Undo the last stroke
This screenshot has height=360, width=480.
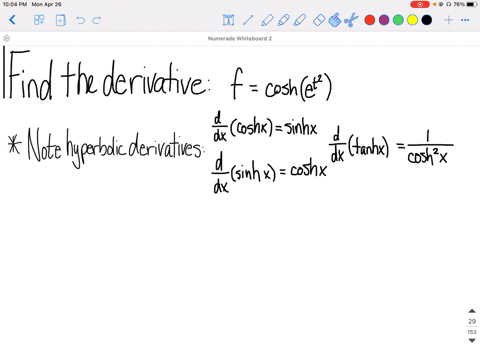(80, 20)
